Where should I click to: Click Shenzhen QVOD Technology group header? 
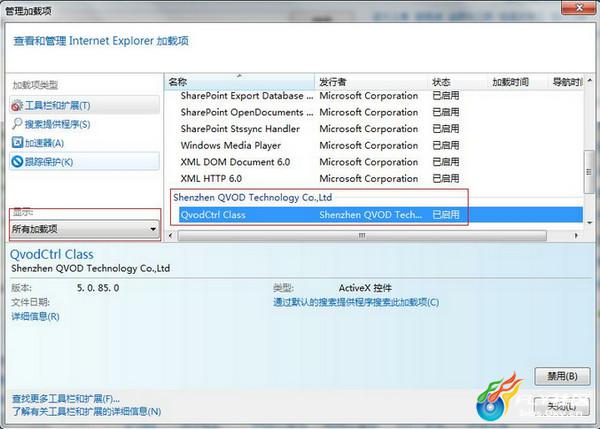(253, 197)
